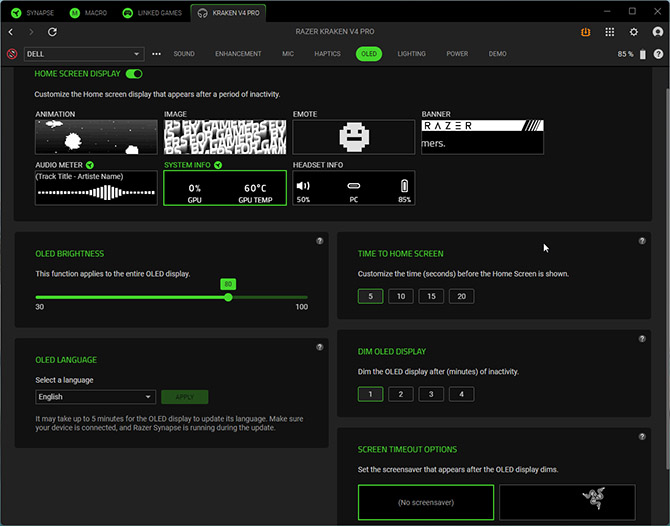Select the Kraken V4 Pro tab
Viewport: 670px width, 526px height.
[228, 13]
